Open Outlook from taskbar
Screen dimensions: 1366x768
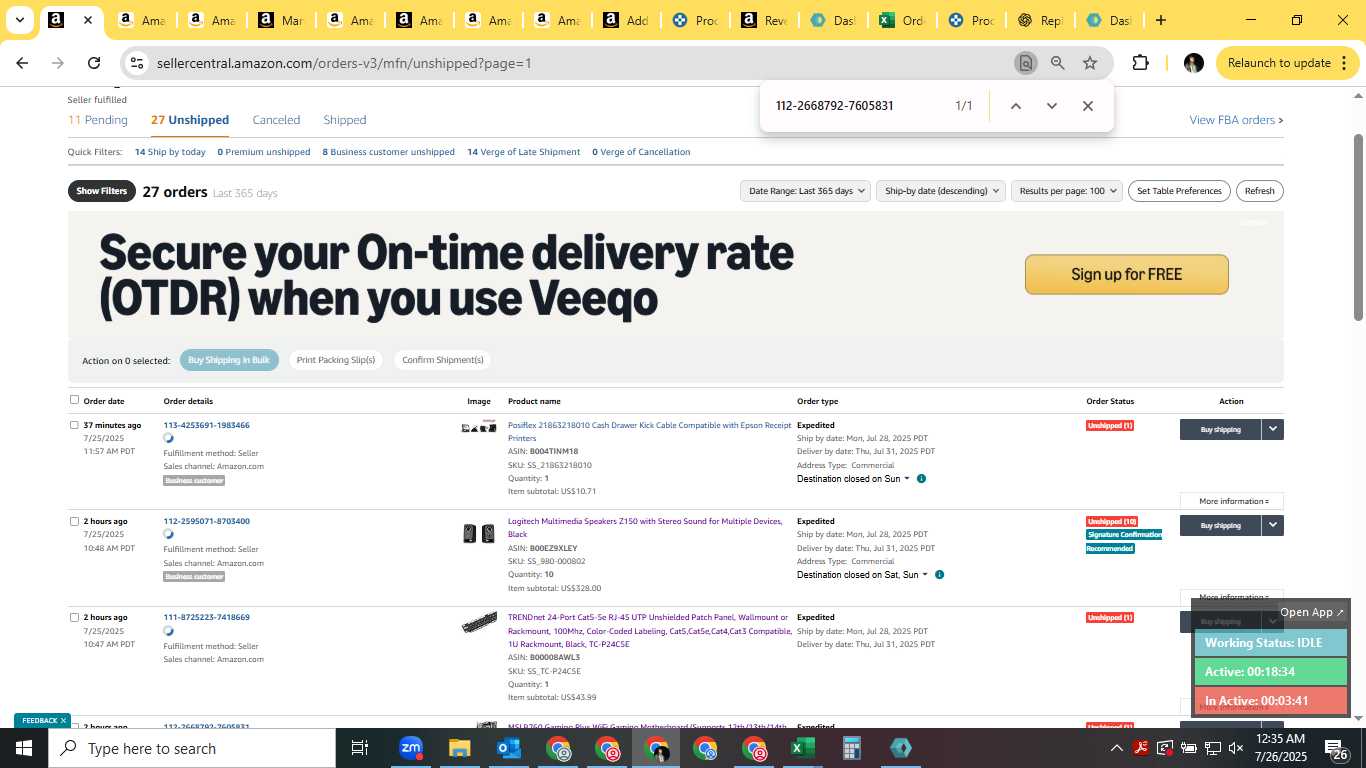(508, 748)
